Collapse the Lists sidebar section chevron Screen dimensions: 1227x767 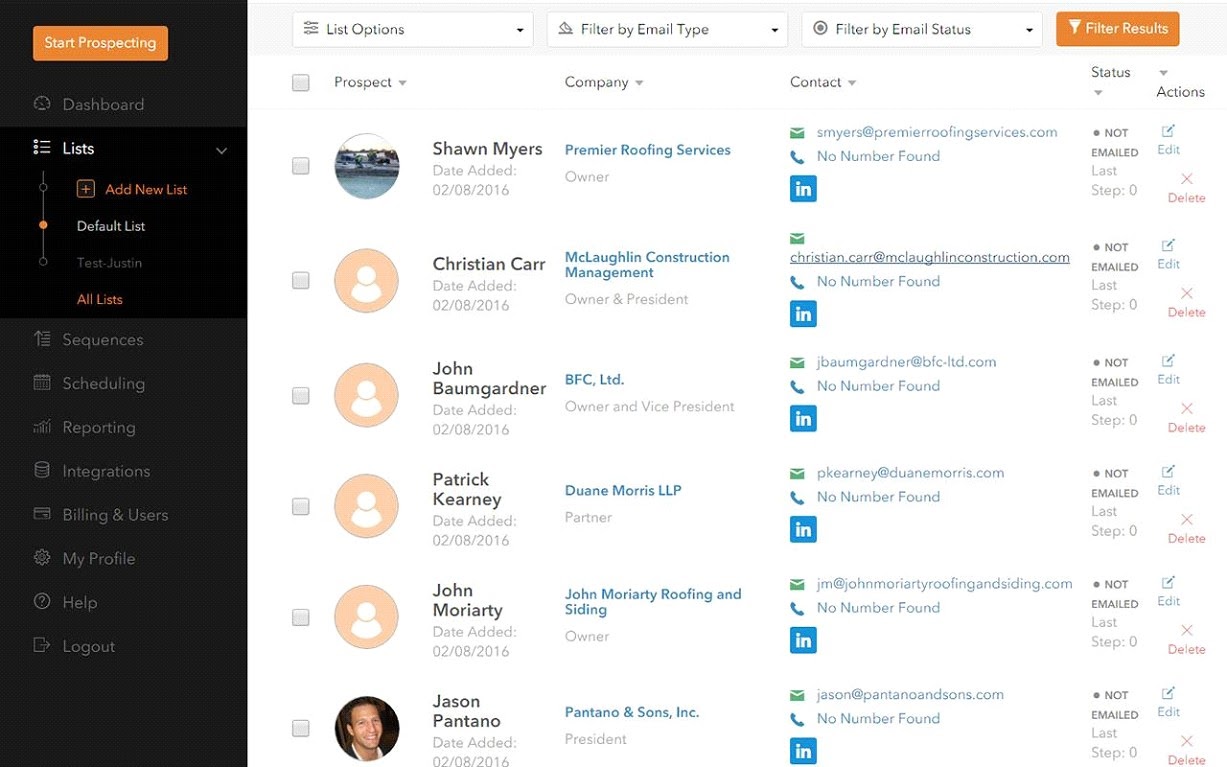pos(221,148)
